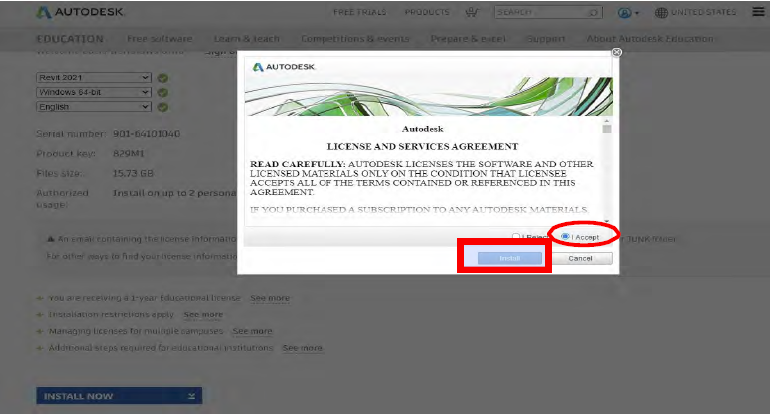Click the search magnifier icon

(593, 13)
